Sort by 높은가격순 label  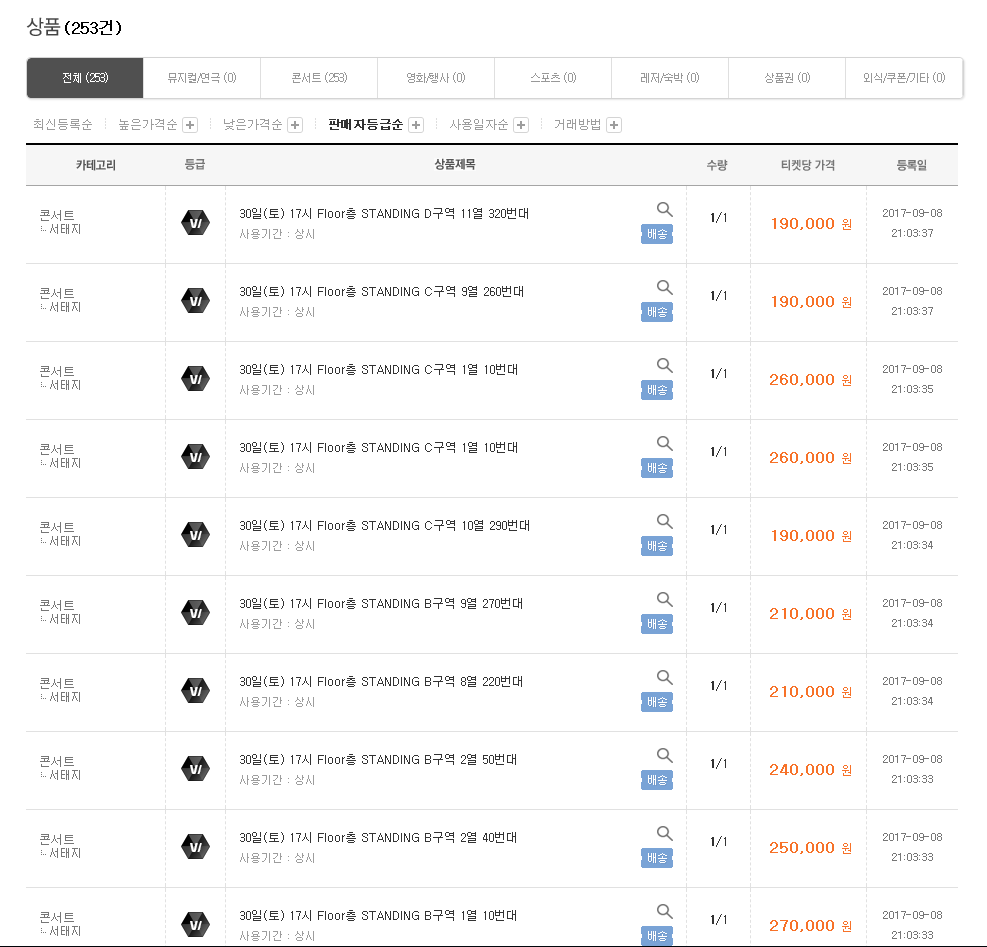148,125
